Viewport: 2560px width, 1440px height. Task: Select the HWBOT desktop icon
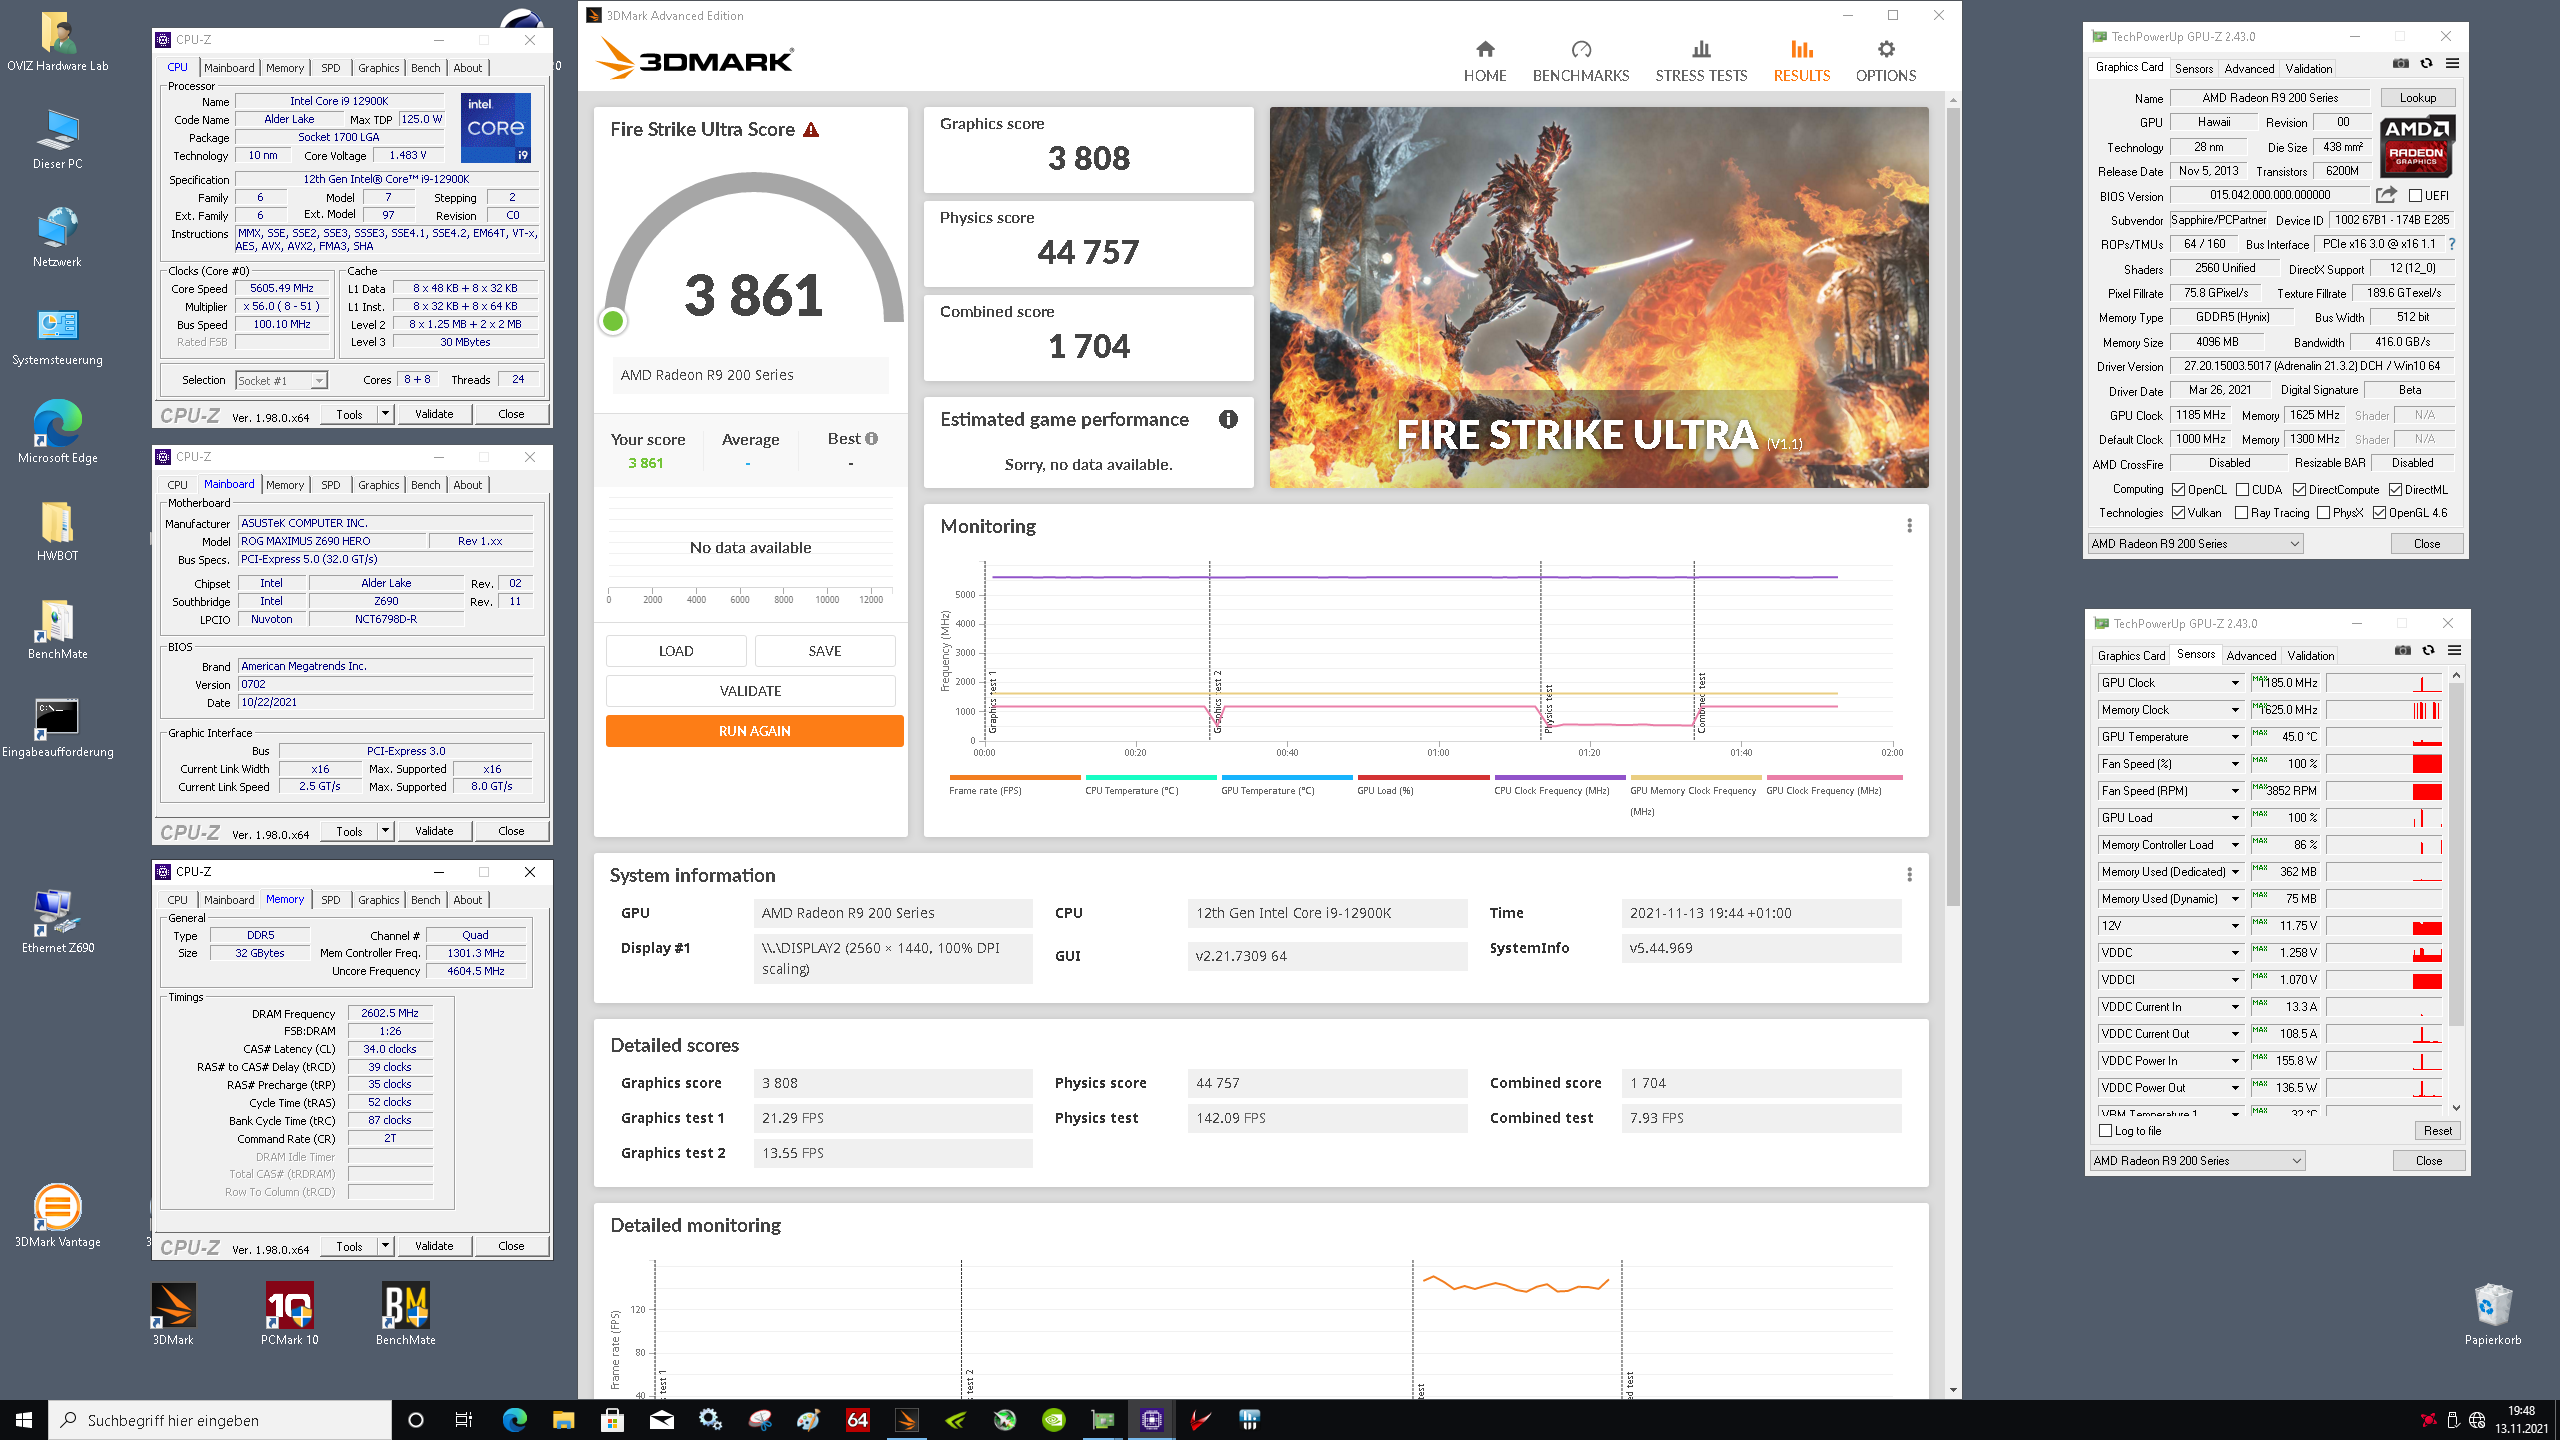coord(57,531)
